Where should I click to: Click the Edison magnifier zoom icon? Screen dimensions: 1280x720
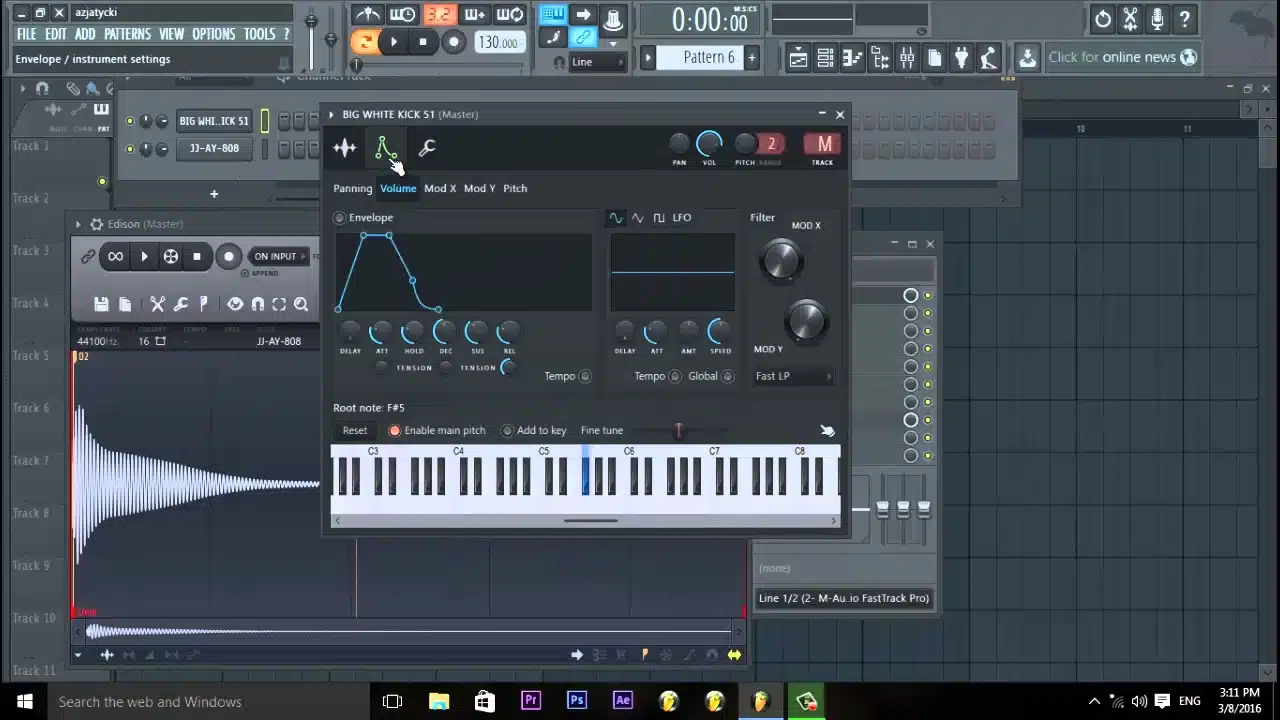tap(301, 304)
